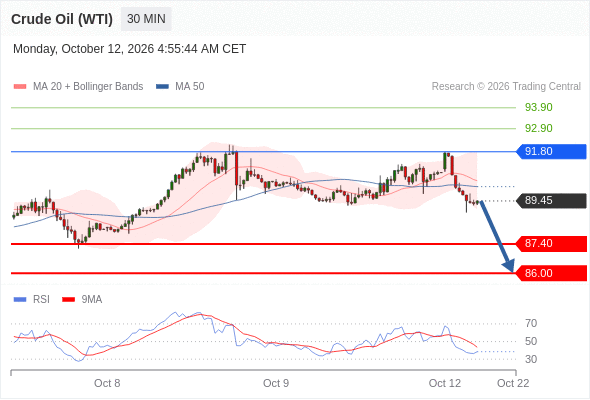The height and width of the screenshot is (400, 590).
Task: Click the red 9MA legend swatch
Action: (68, 300)
